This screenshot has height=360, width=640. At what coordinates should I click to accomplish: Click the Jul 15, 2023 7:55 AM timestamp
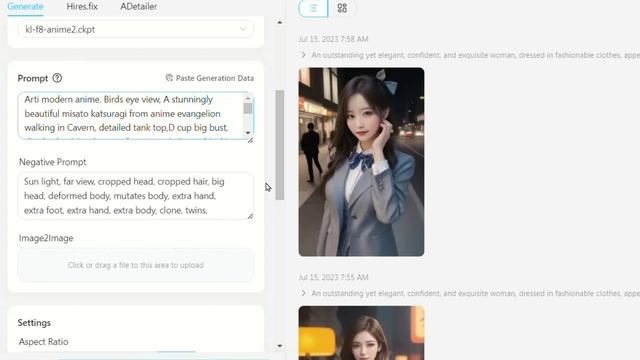tap(333, 278)
